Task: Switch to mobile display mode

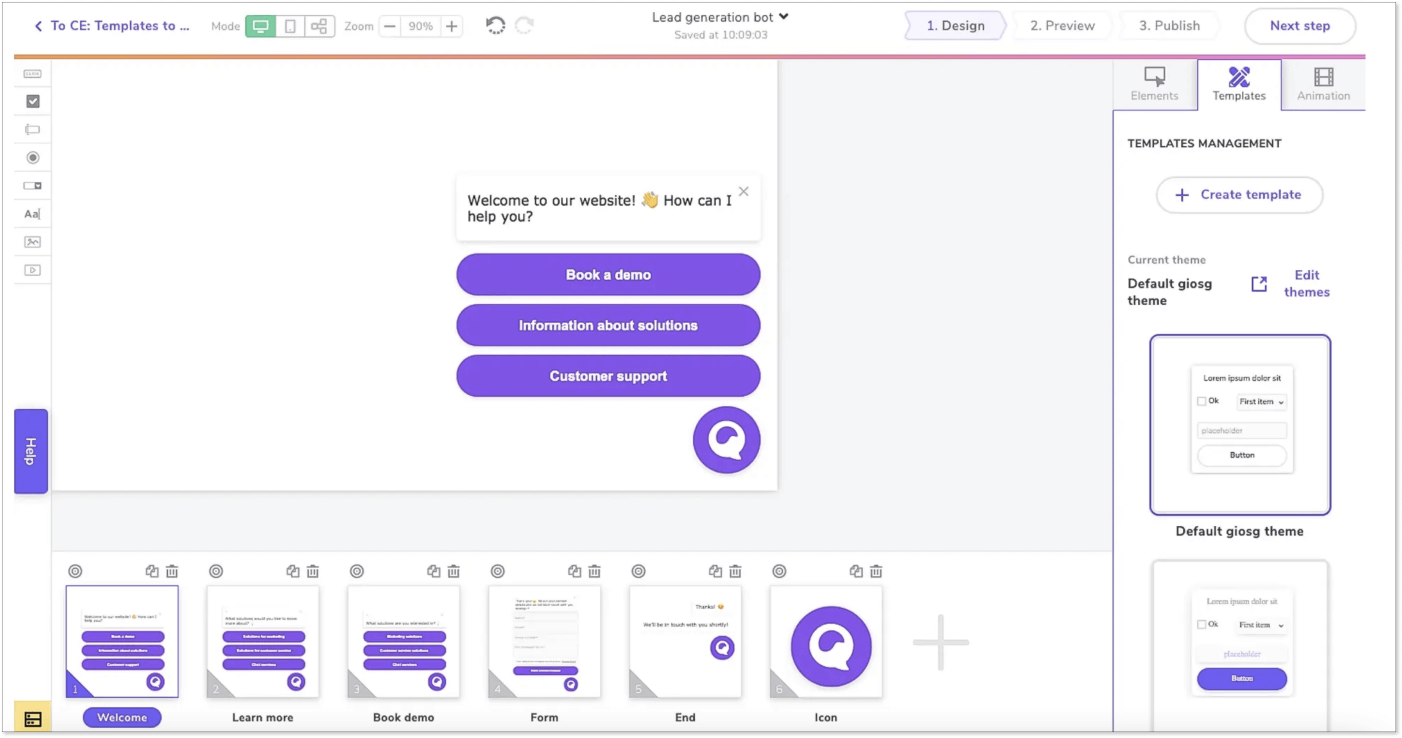Action: tap(290, 26)
